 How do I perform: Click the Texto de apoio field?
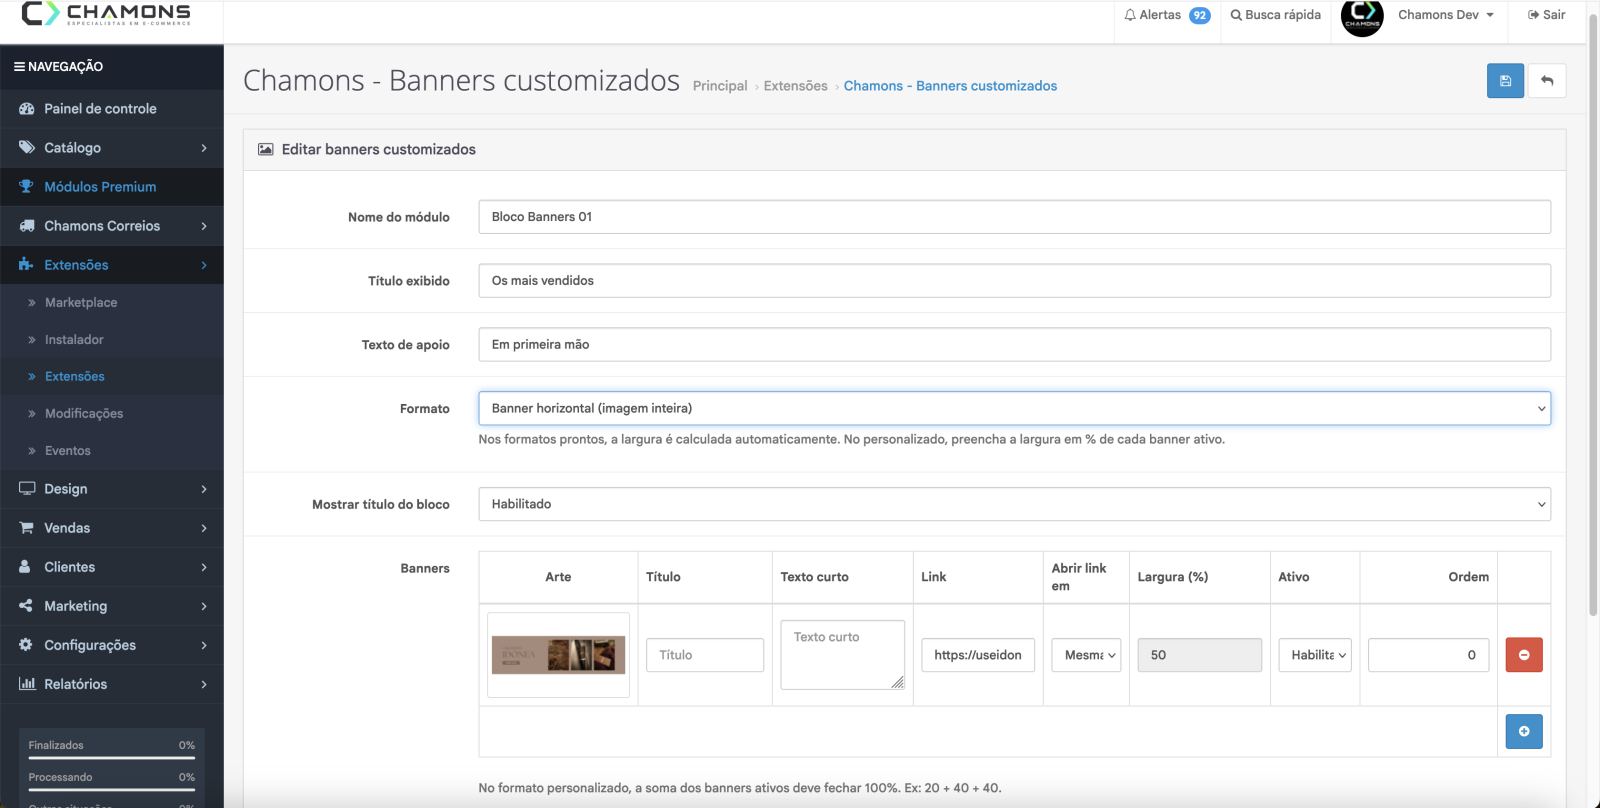(1014, 345)
